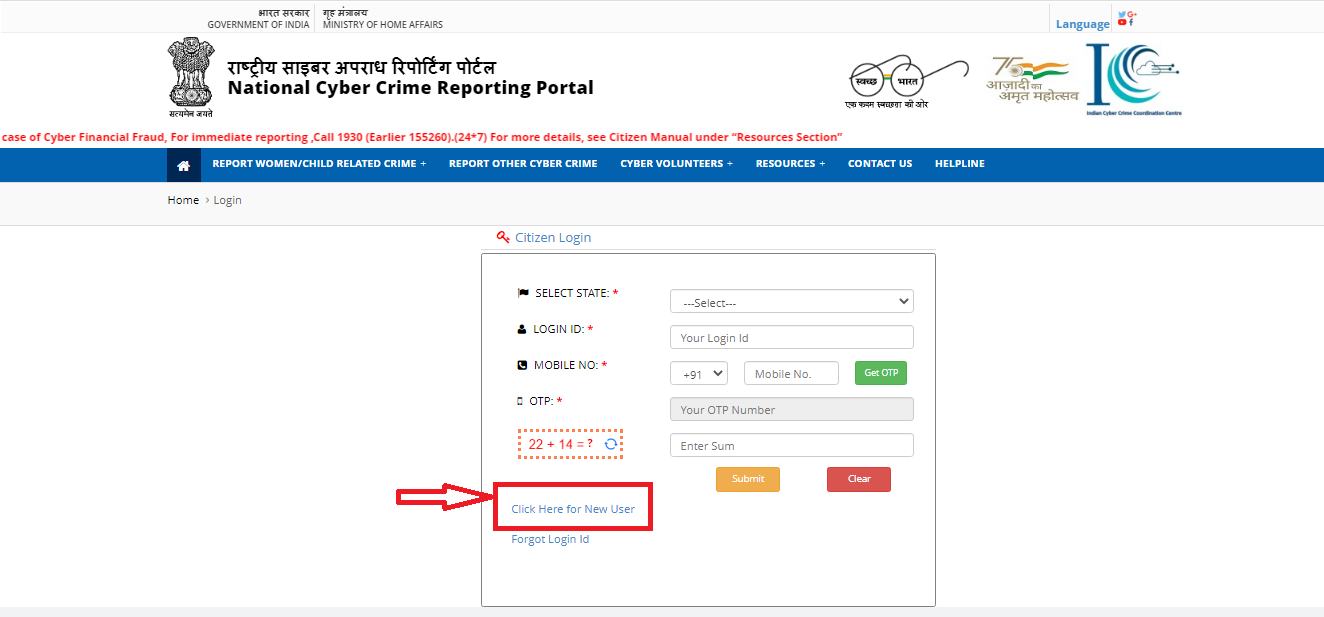The width and height of the screenshot is (1324, 617).
Task: Submit the citizen login form
Action: click(748, 479)
